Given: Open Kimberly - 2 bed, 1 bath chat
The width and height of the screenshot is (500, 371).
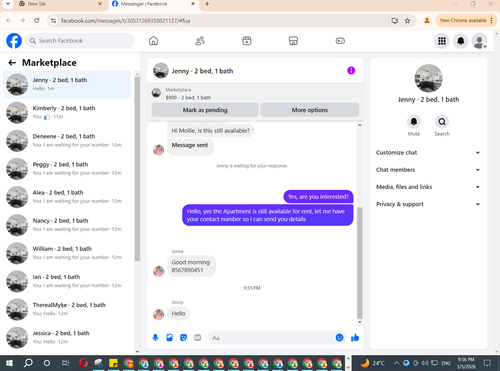Looking at the screenshot, I should tap(67, 113).
